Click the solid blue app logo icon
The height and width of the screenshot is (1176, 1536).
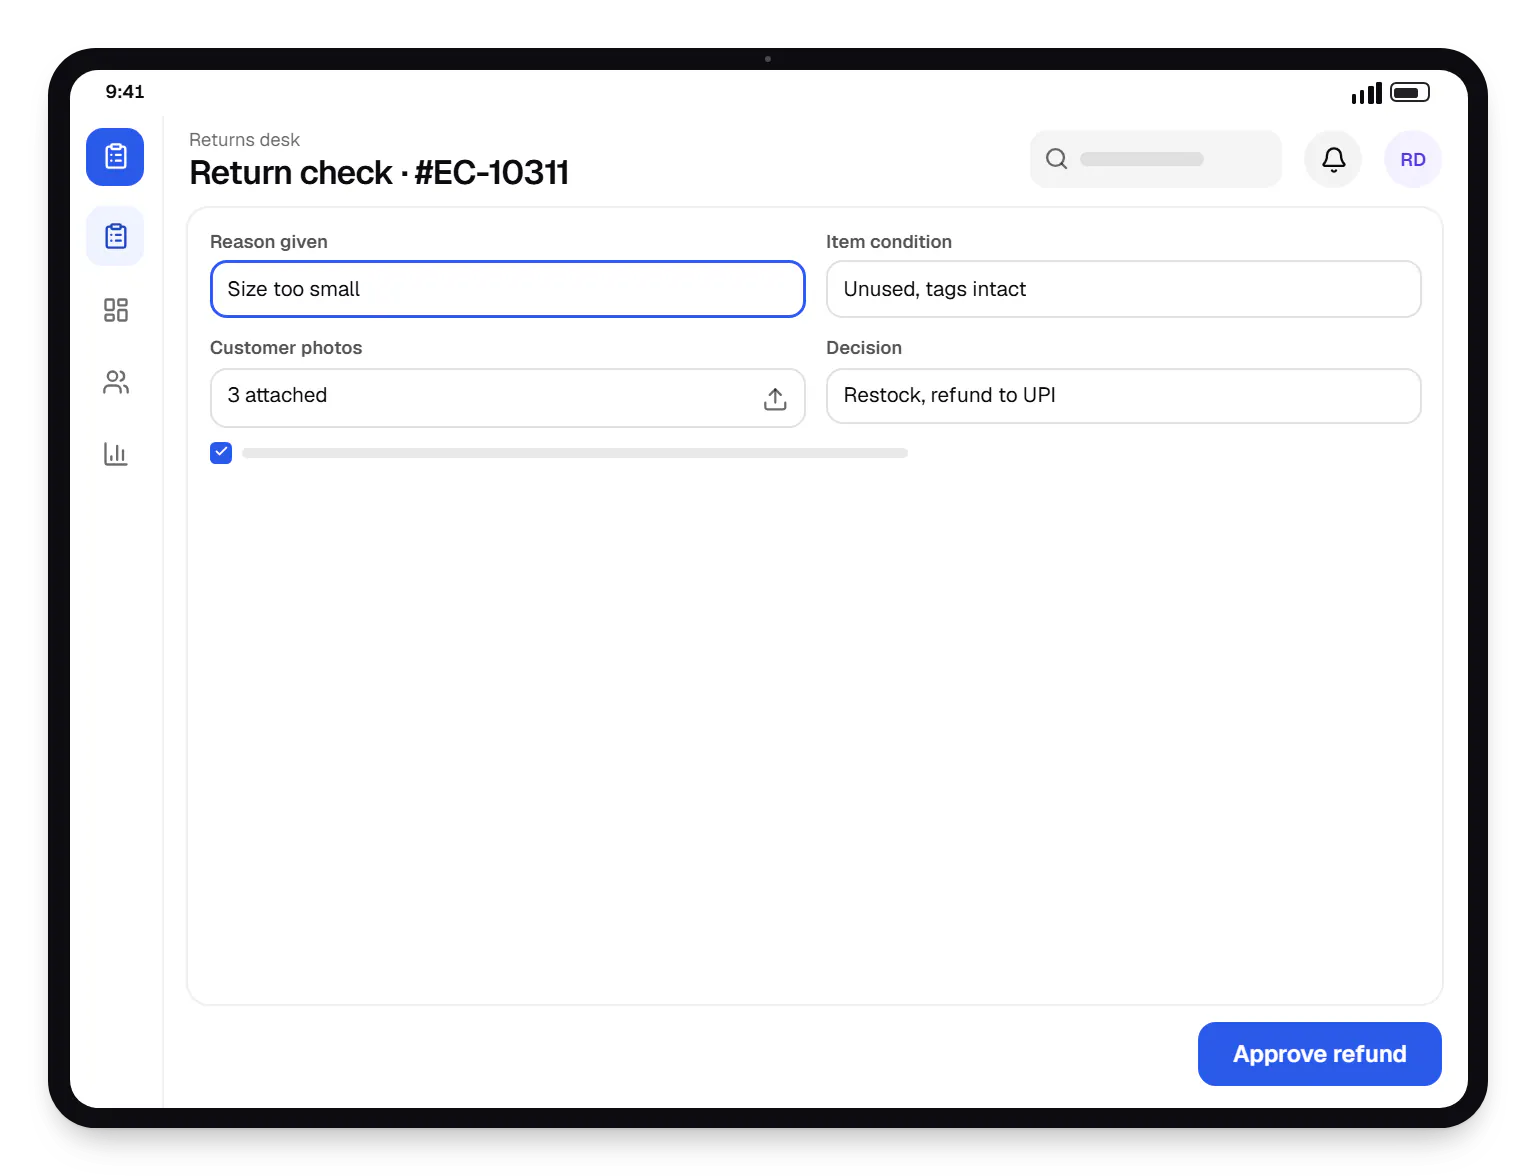pos(115,157)
